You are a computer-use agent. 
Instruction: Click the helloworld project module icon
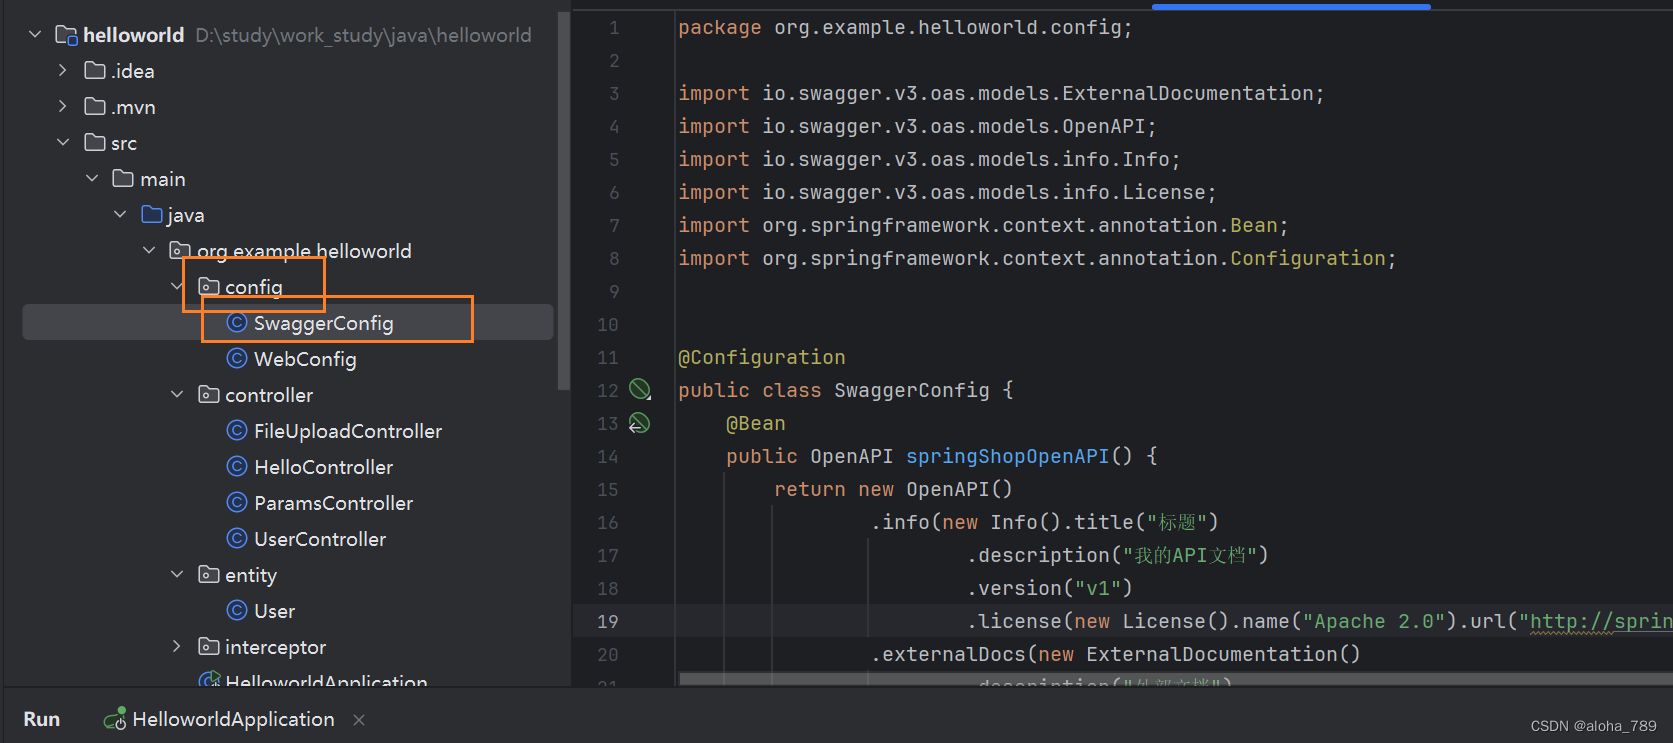66,35
